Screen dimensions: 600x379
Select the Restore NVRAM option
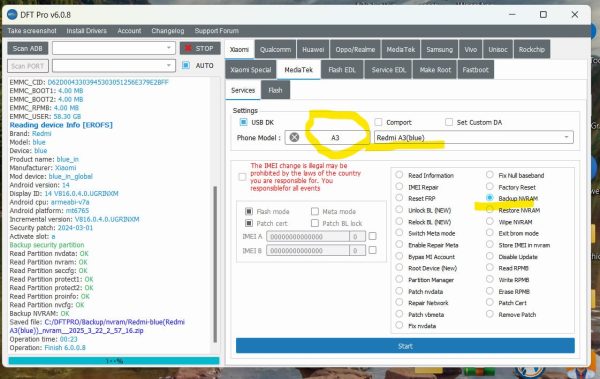514,210
